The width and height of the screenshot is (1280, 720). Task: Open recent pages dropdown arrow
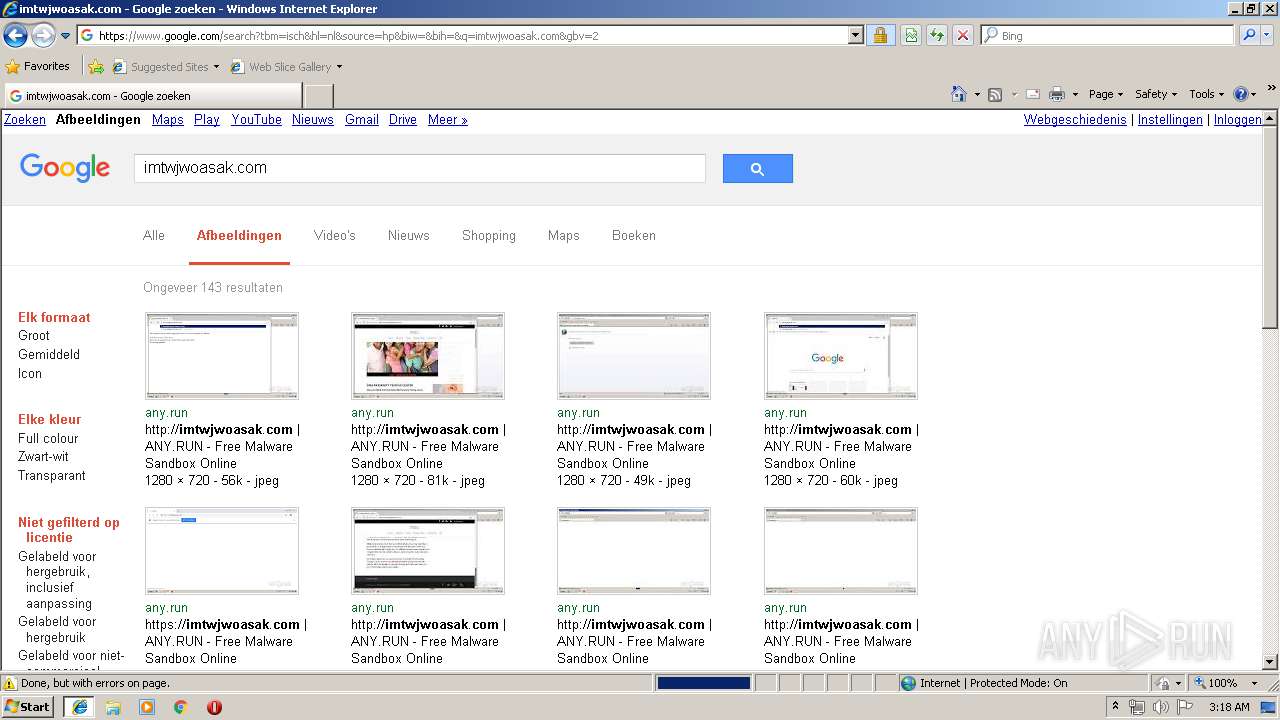tap(66, 36)
